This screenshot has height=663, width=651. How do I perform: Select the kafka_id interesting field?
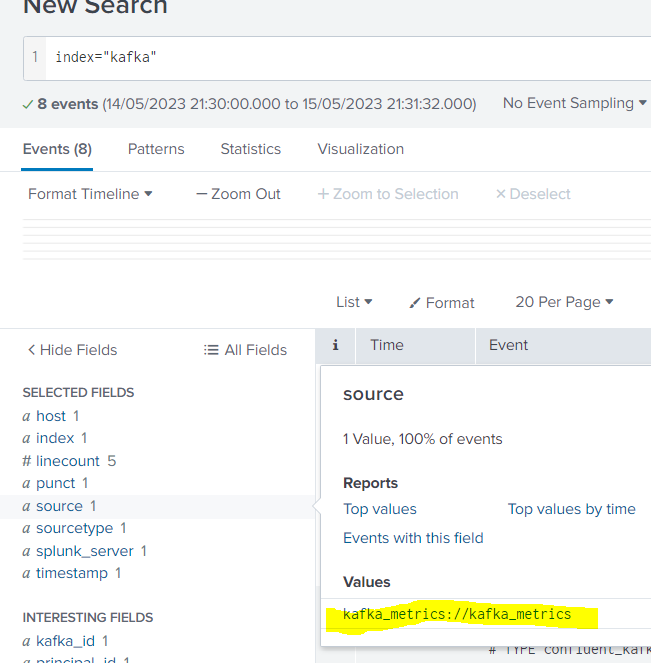(65, 641)
